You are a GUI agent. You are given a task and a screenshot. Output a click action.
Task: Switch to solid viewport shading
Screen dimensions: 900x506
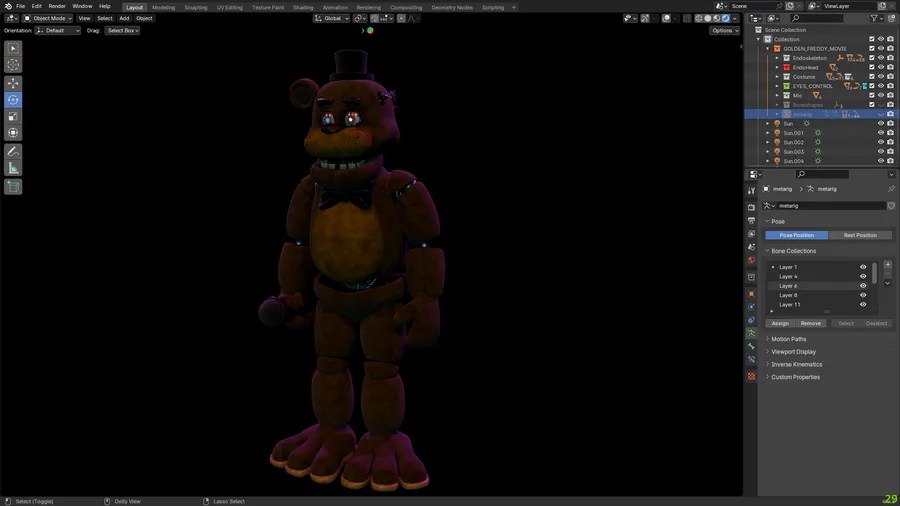(708, 18)
